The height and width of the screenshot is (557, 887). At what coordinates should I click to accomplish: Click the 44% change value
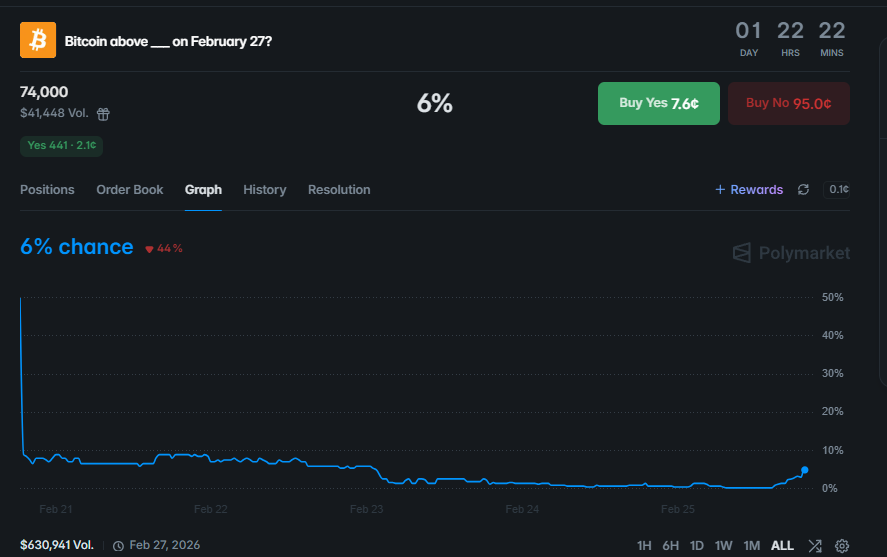point(170,248)
